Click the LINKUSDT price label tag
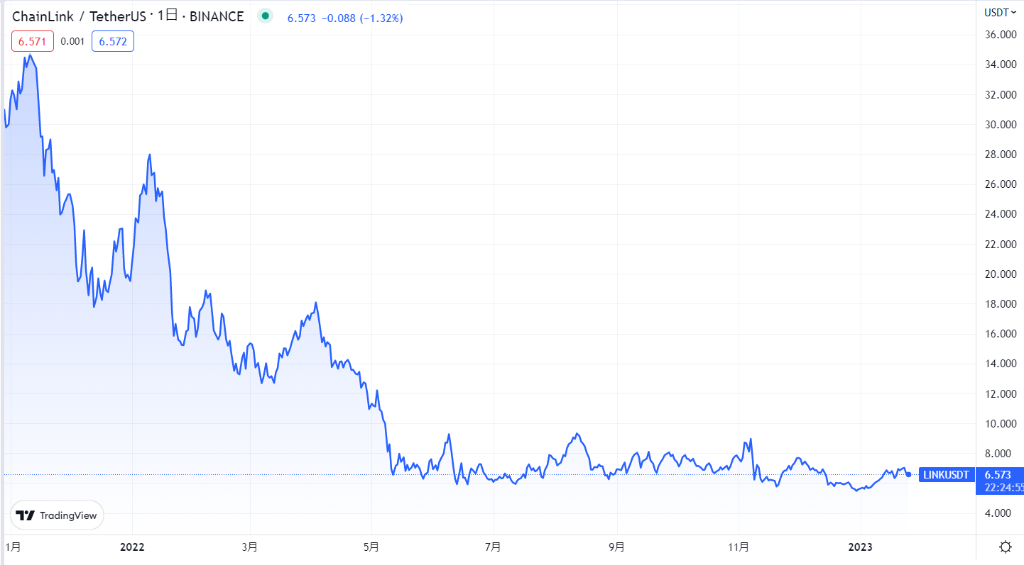 point(946,475)
